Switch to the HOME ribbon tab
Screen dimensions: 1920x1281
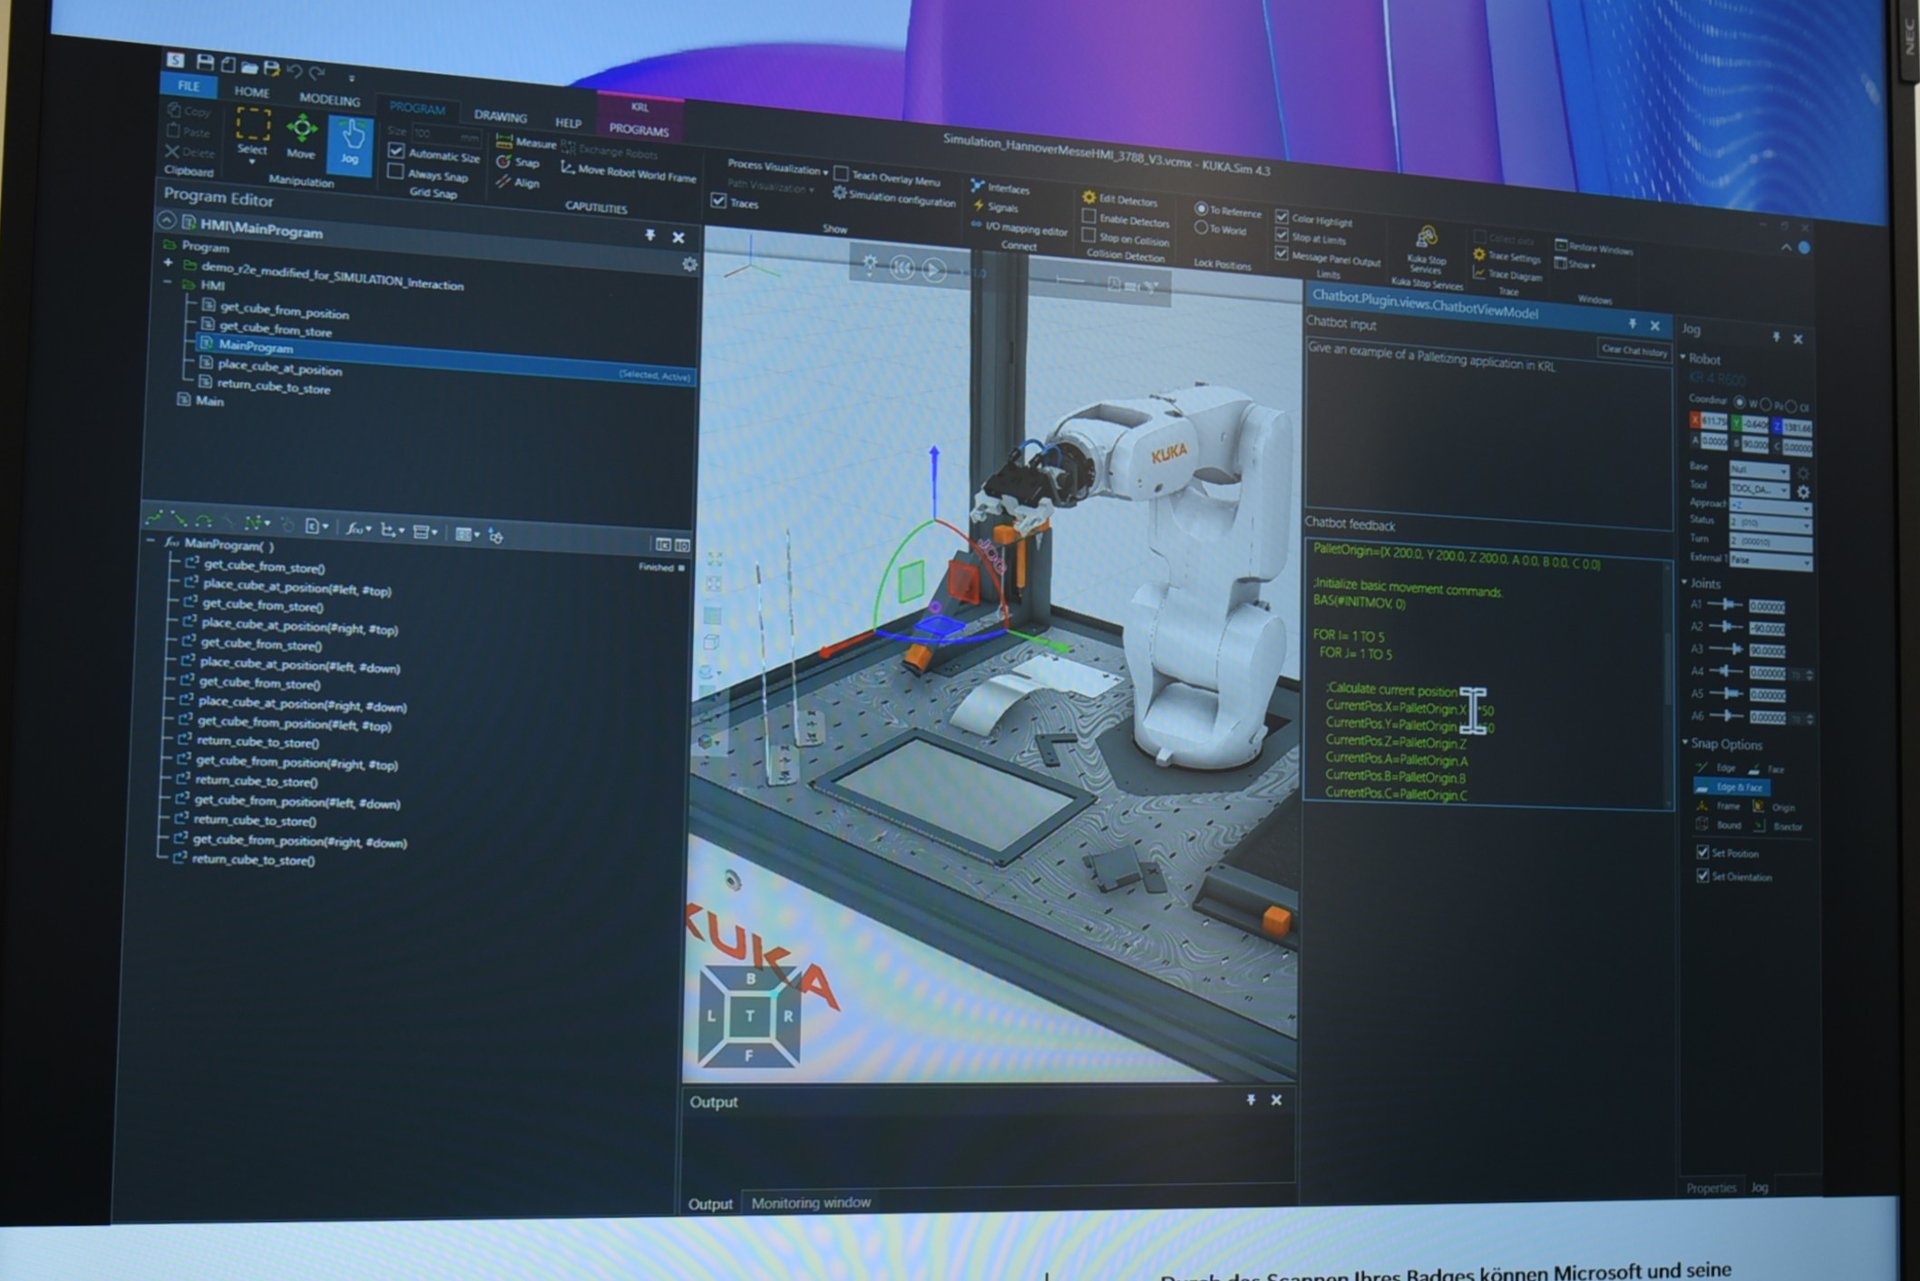click(252, 92)
